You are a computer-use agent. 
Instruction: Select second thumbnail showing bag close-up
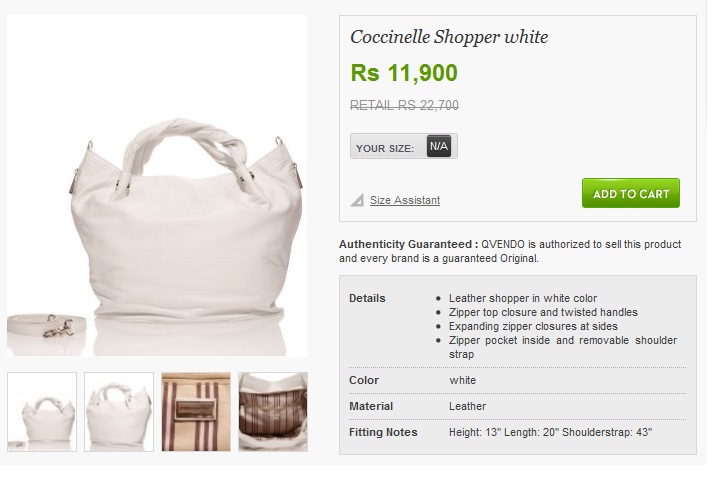pyautogui.click(x=119, y=412)
